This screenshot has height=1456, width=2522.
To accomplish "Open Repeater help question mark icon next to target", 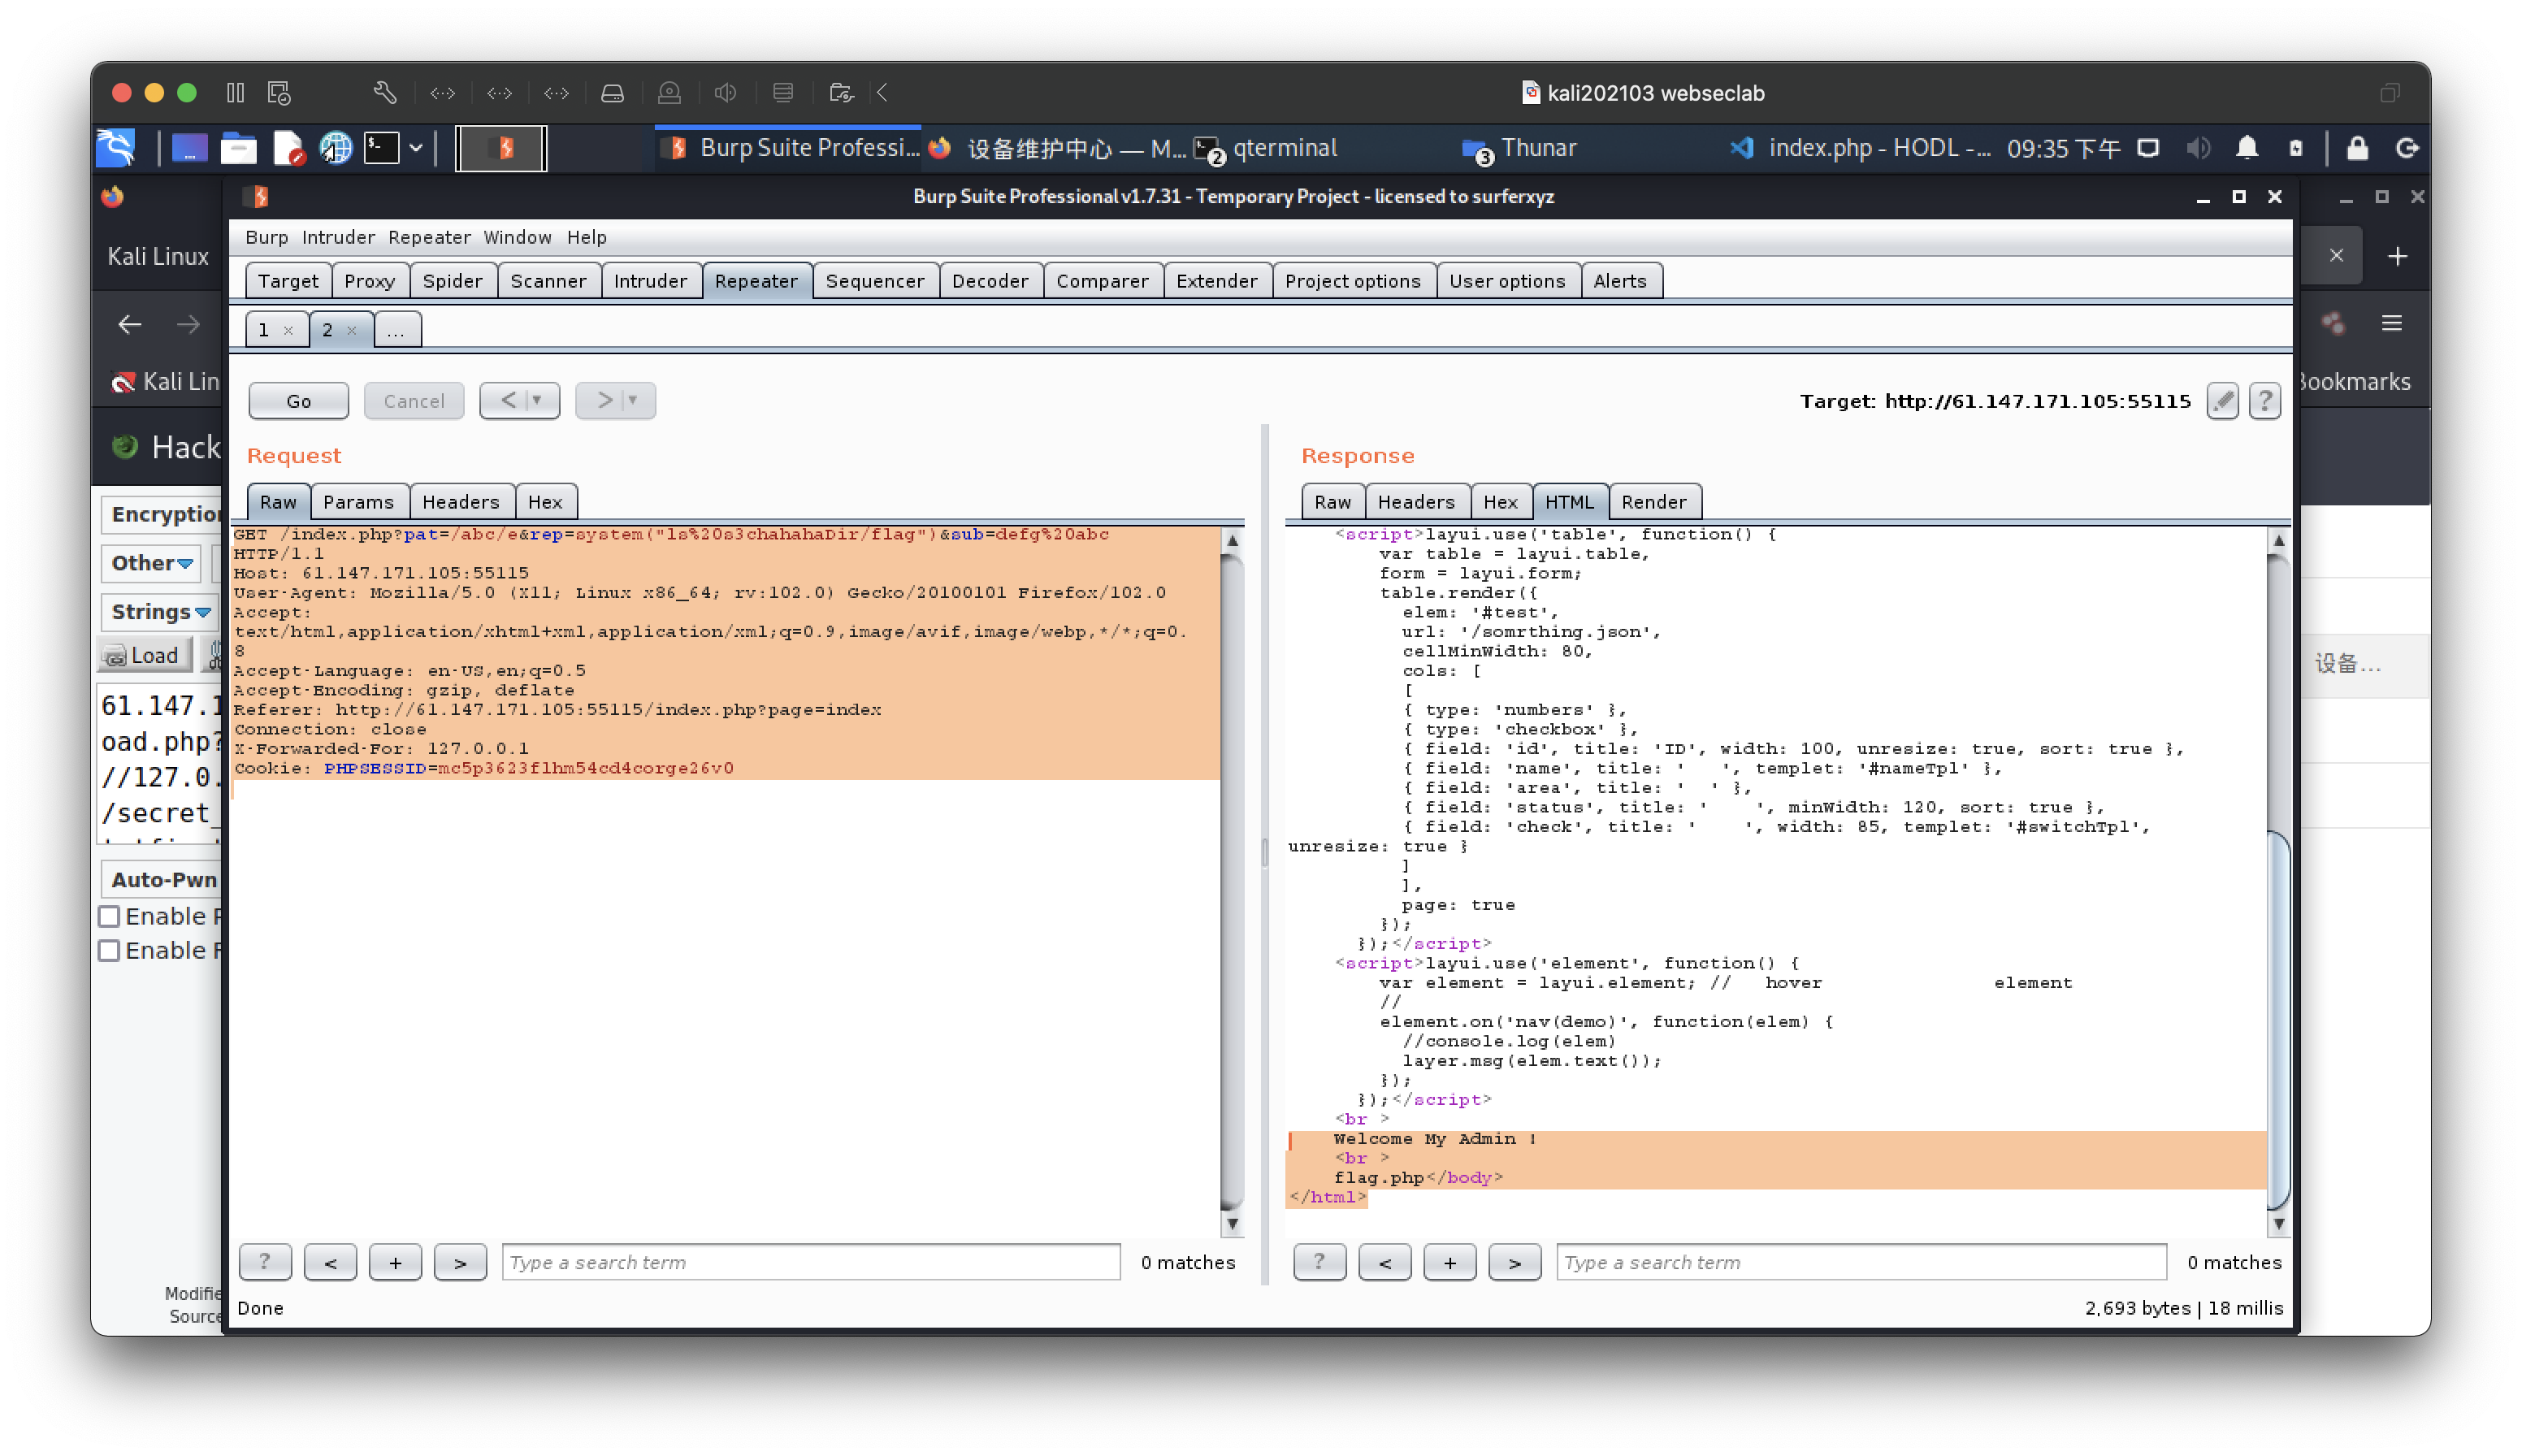I will point(2264,401).
